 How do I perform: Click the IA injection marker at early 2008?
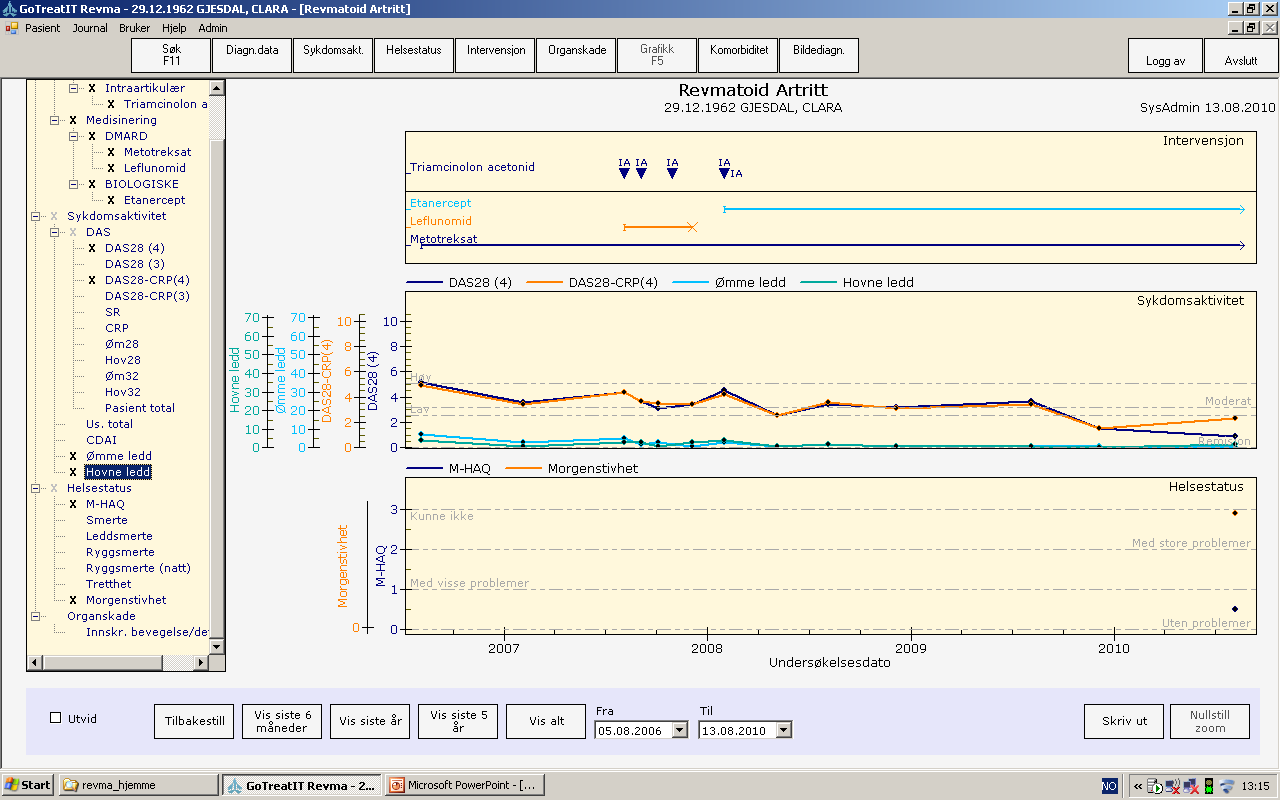point(724,173)
